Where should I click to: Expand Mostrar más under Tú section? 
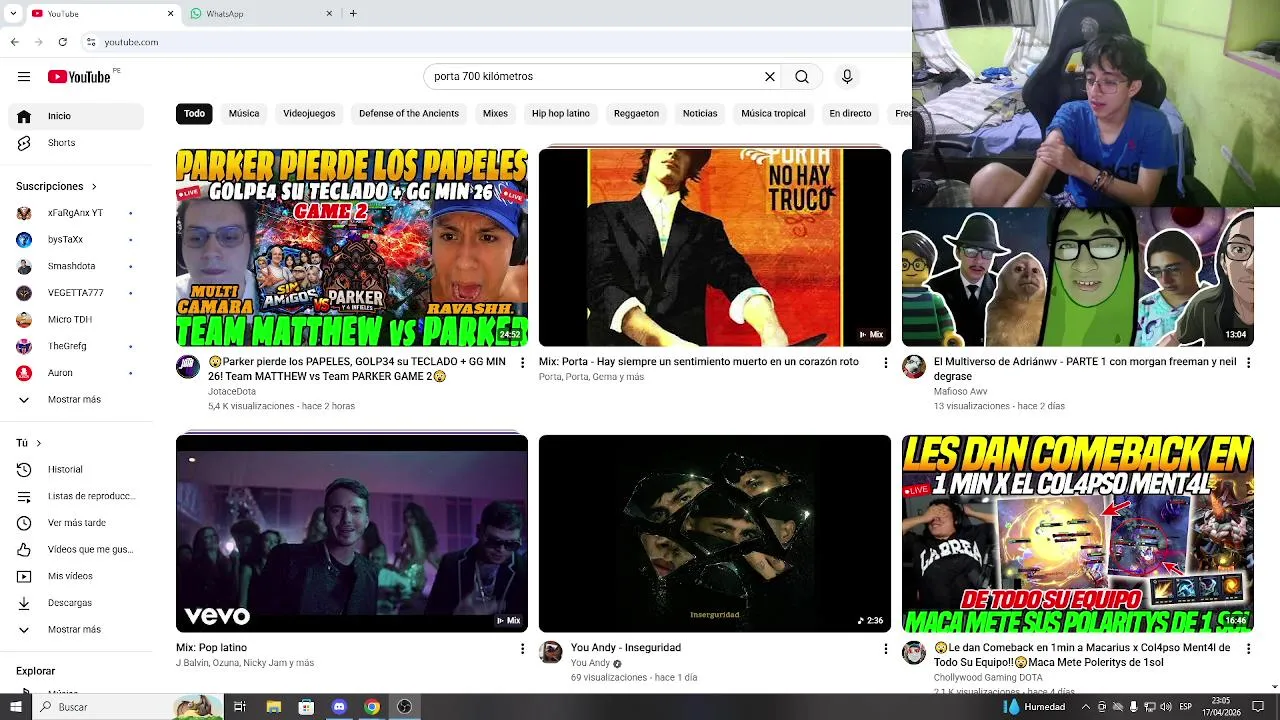pyautogui.click(x=76, y=630)
